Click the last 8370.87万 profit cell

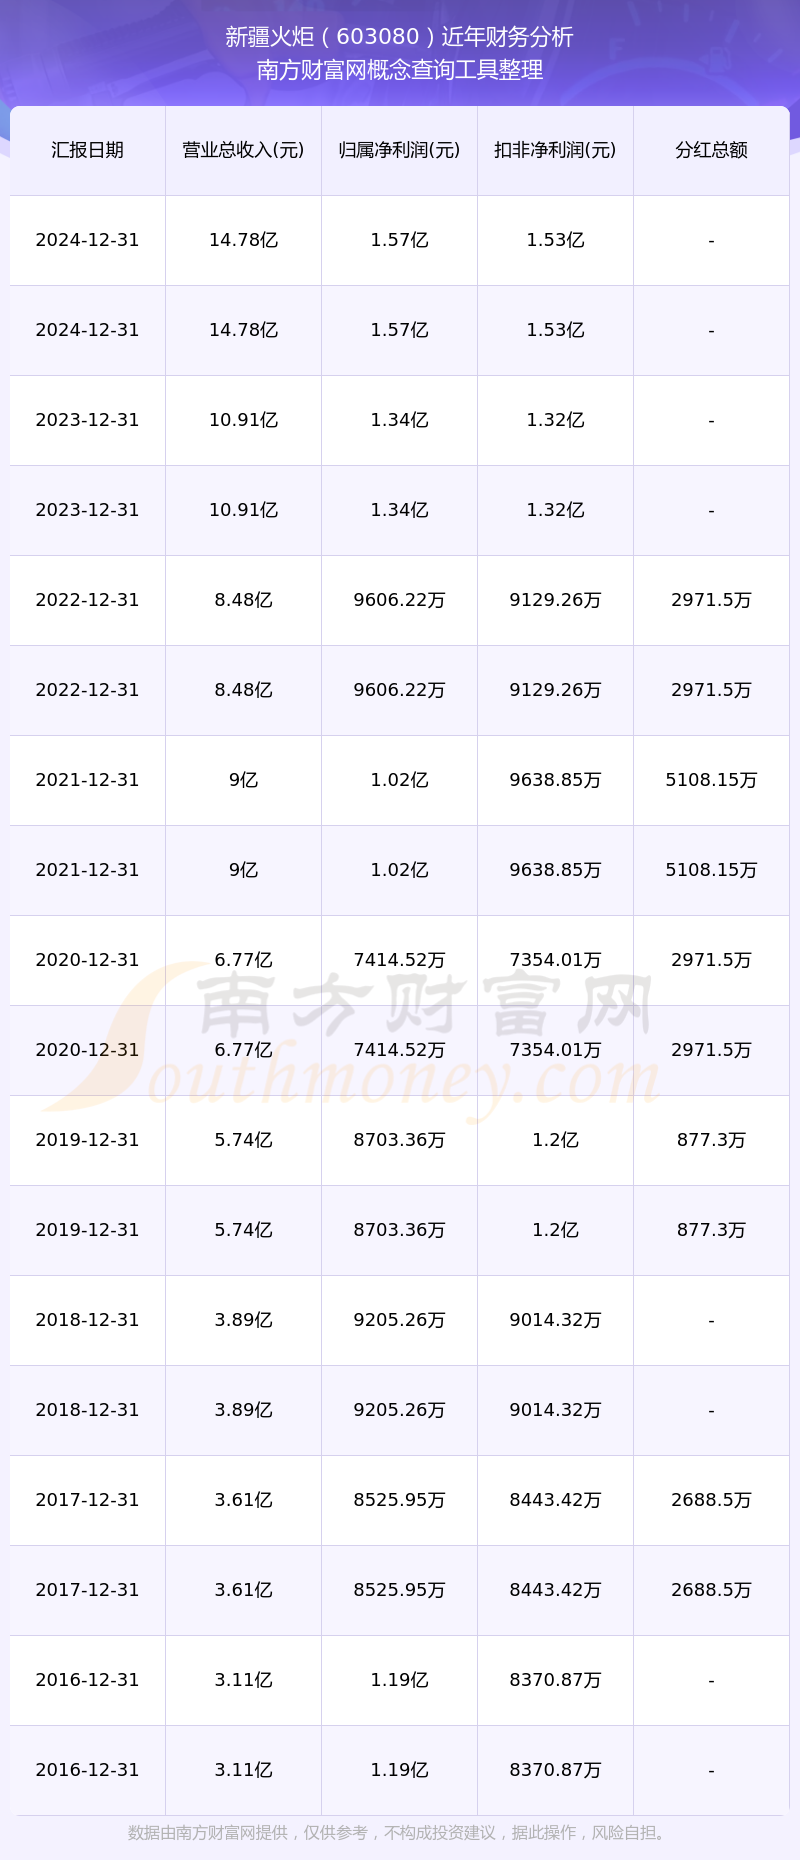[555, 1770]
